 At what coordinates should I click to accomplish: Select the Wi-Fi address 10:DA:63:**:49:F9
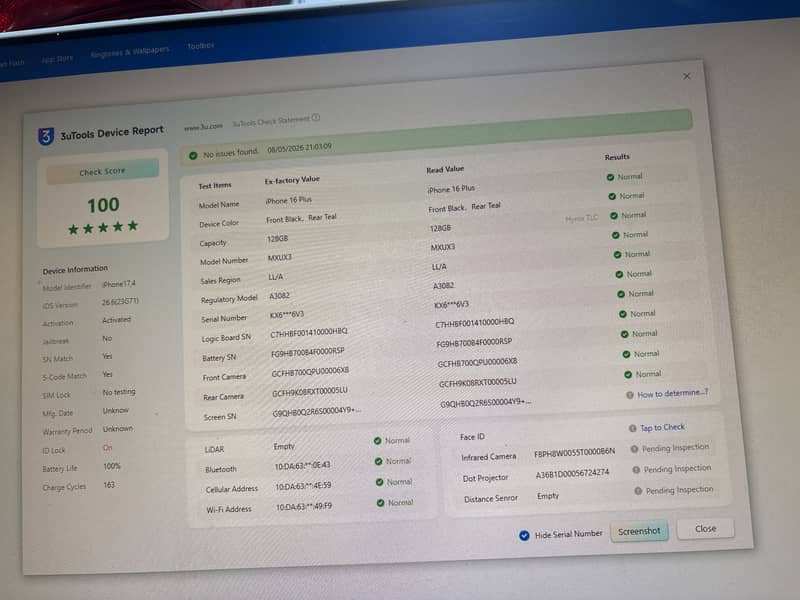pyautogui.click(x=304, y=507)
